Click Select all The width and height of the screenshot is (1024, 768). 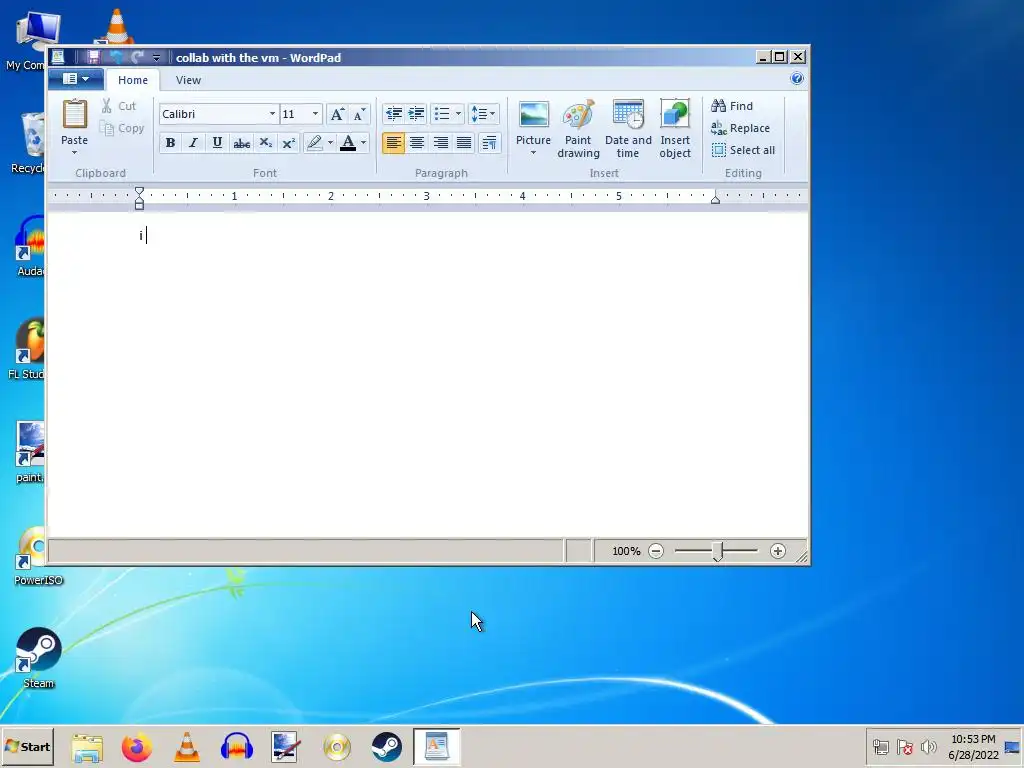pos(743,150)
